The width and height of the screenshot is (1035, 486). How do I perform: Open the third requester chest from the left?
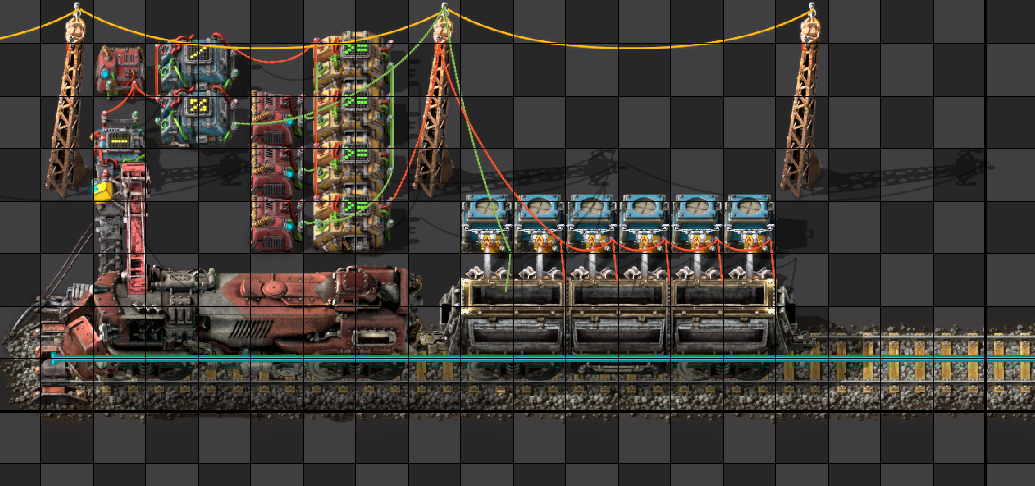(592, 215)
